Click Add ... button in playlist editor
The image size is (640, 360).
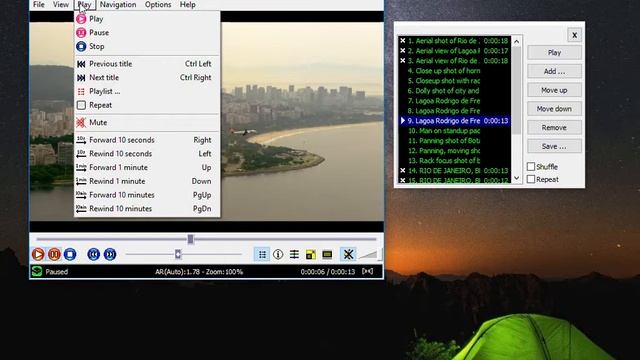554,71
